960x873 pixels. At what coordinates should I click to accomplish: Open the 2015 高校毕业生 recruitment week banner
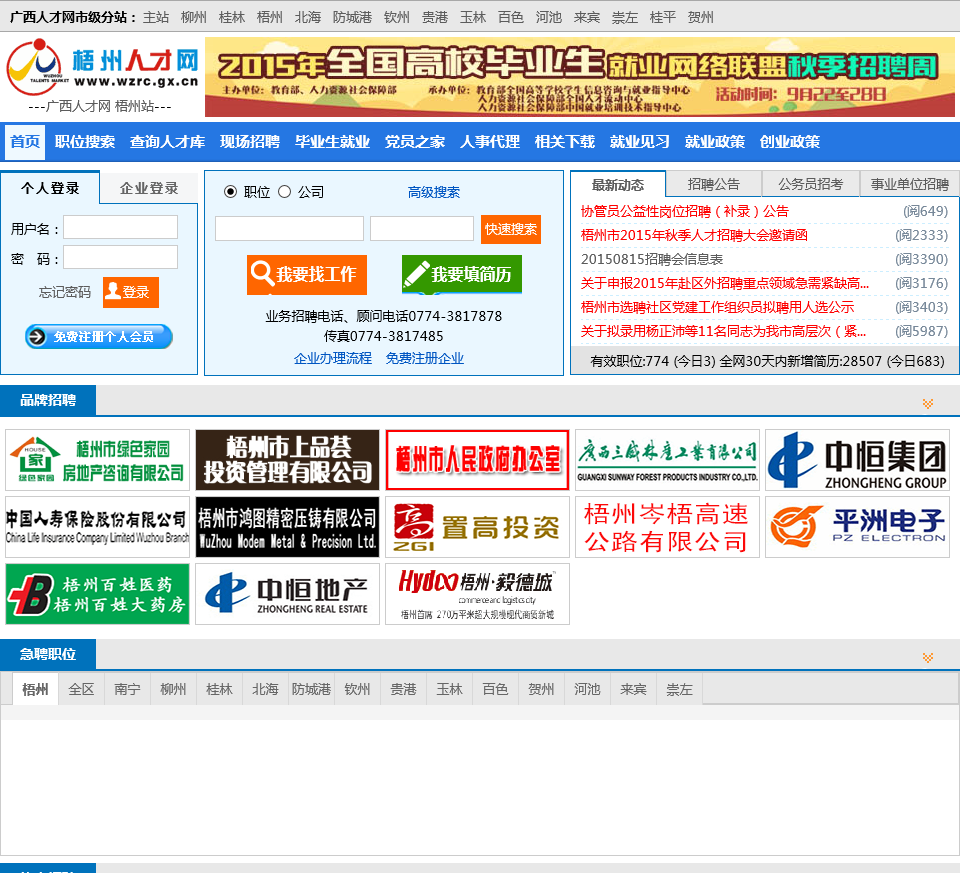[x=579, y=77]
